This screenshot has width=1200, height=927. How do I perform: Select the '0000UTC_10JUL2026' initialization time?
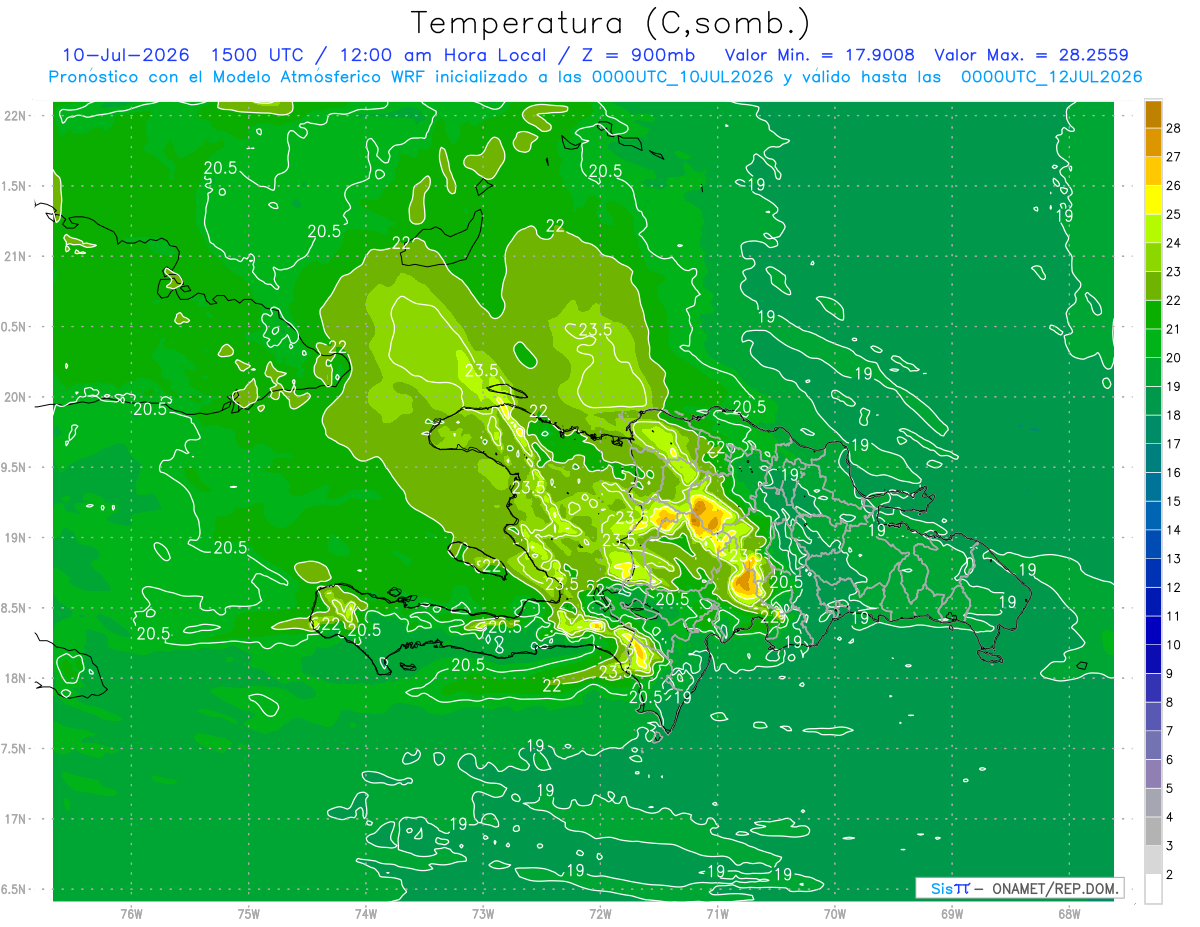tap(683, 77)
